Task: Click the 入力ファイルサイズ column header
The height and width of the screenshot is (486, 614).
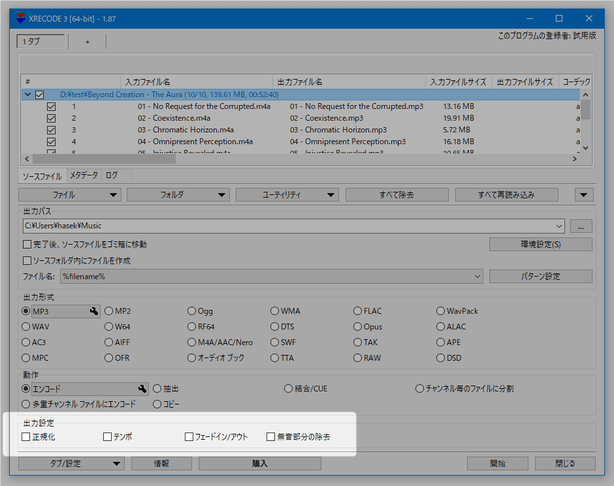Action: click(459, 82)
